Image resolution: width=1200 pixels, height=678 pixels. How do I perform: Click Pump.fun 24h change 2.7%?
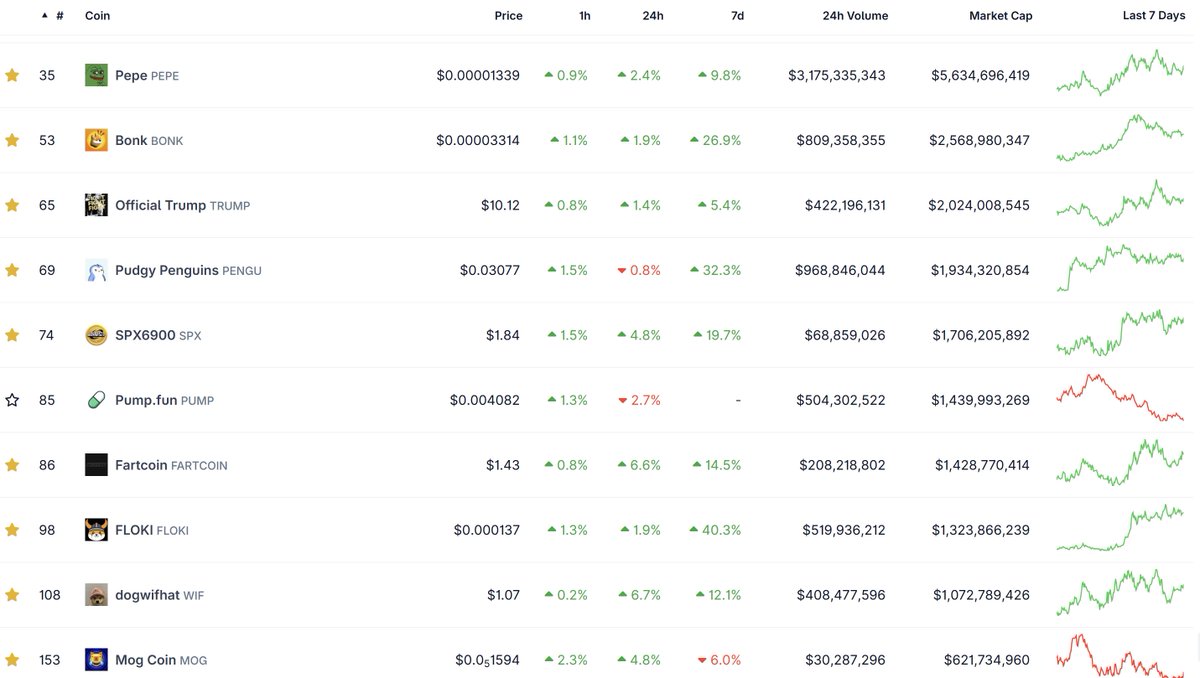point(639,400)
